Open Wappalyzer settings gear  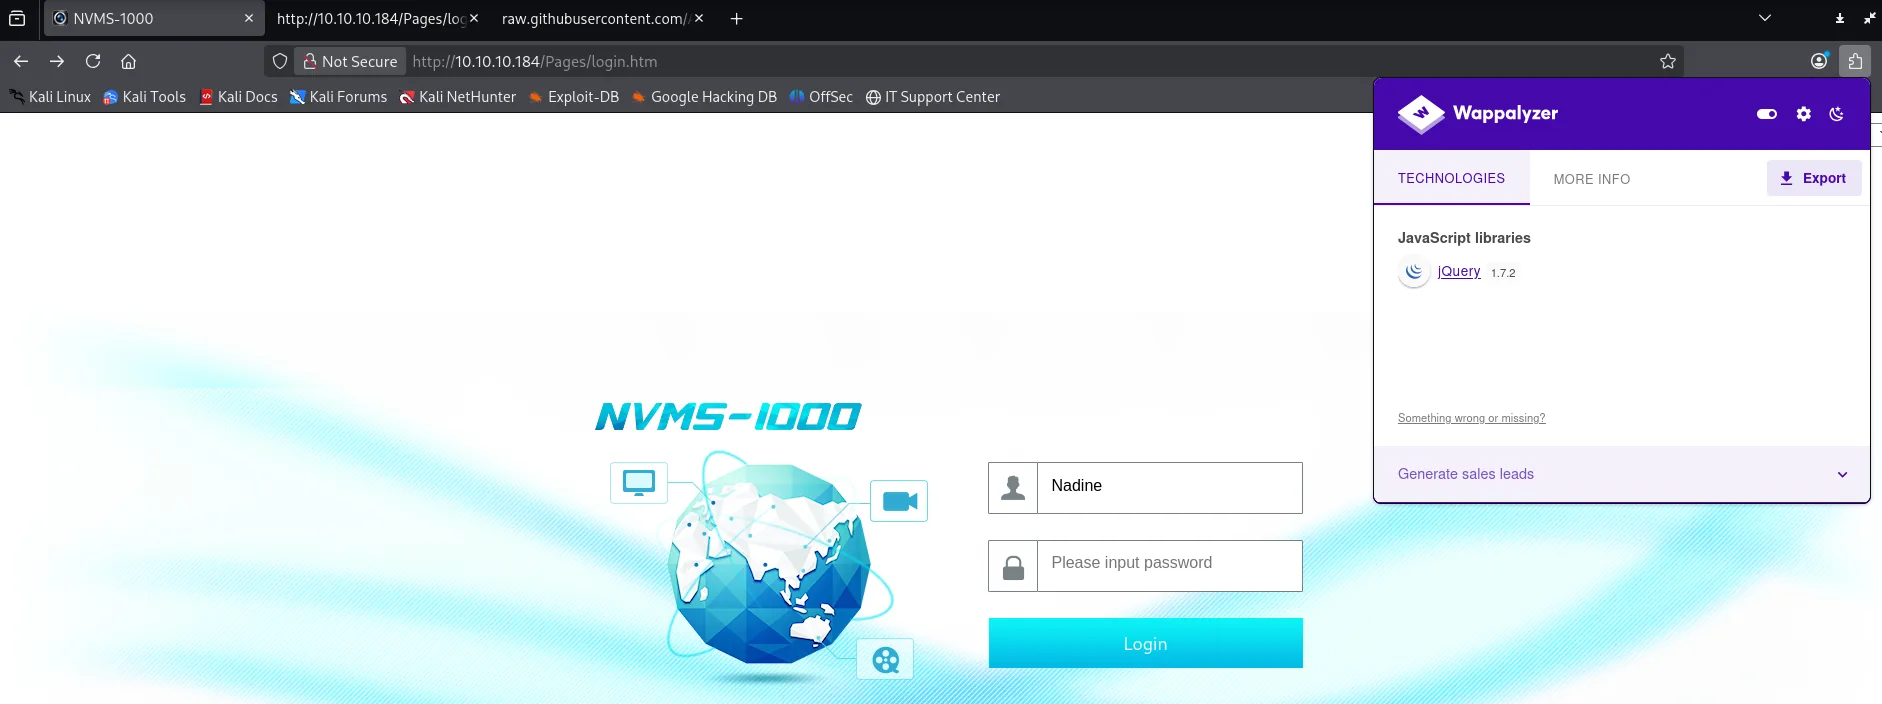1804,114
